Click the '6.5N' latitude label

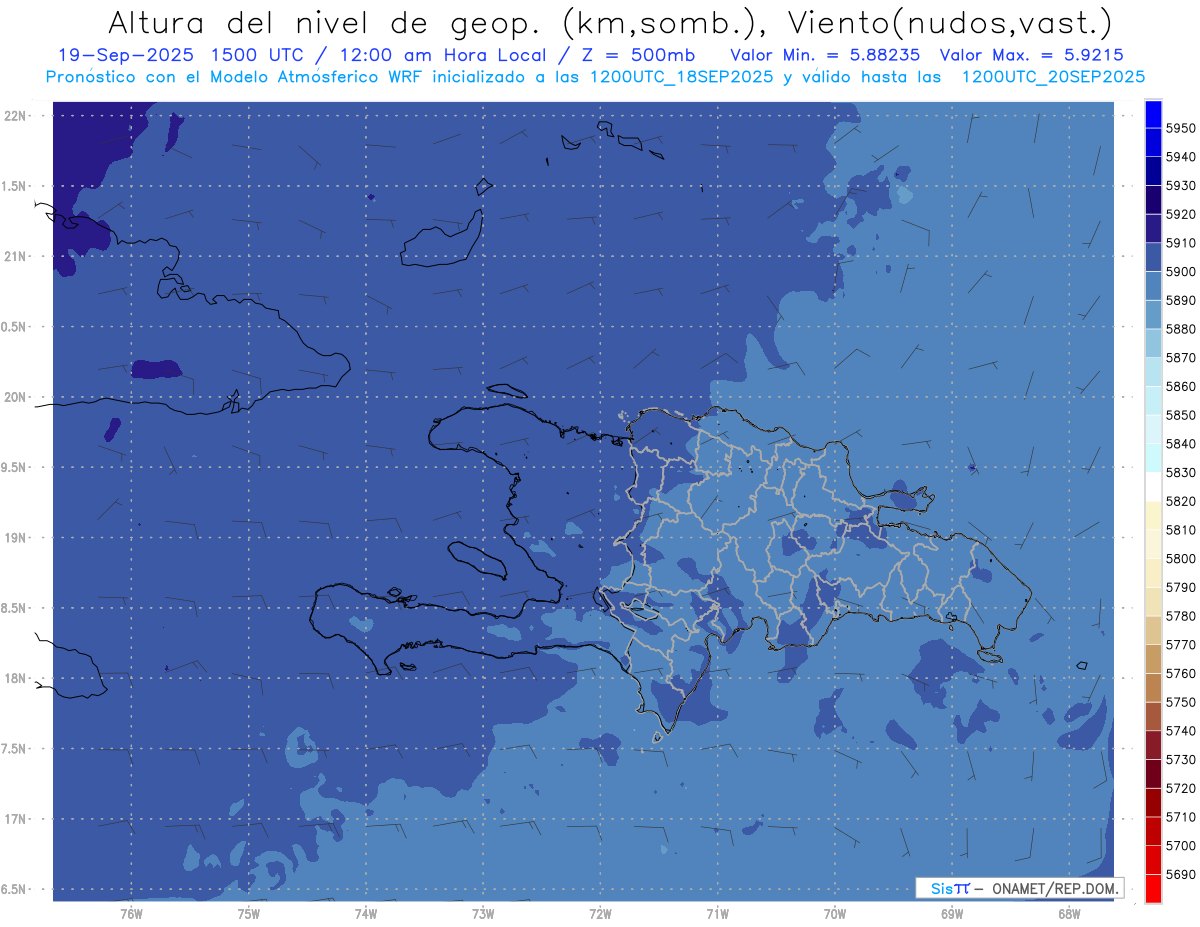point(15,890)
